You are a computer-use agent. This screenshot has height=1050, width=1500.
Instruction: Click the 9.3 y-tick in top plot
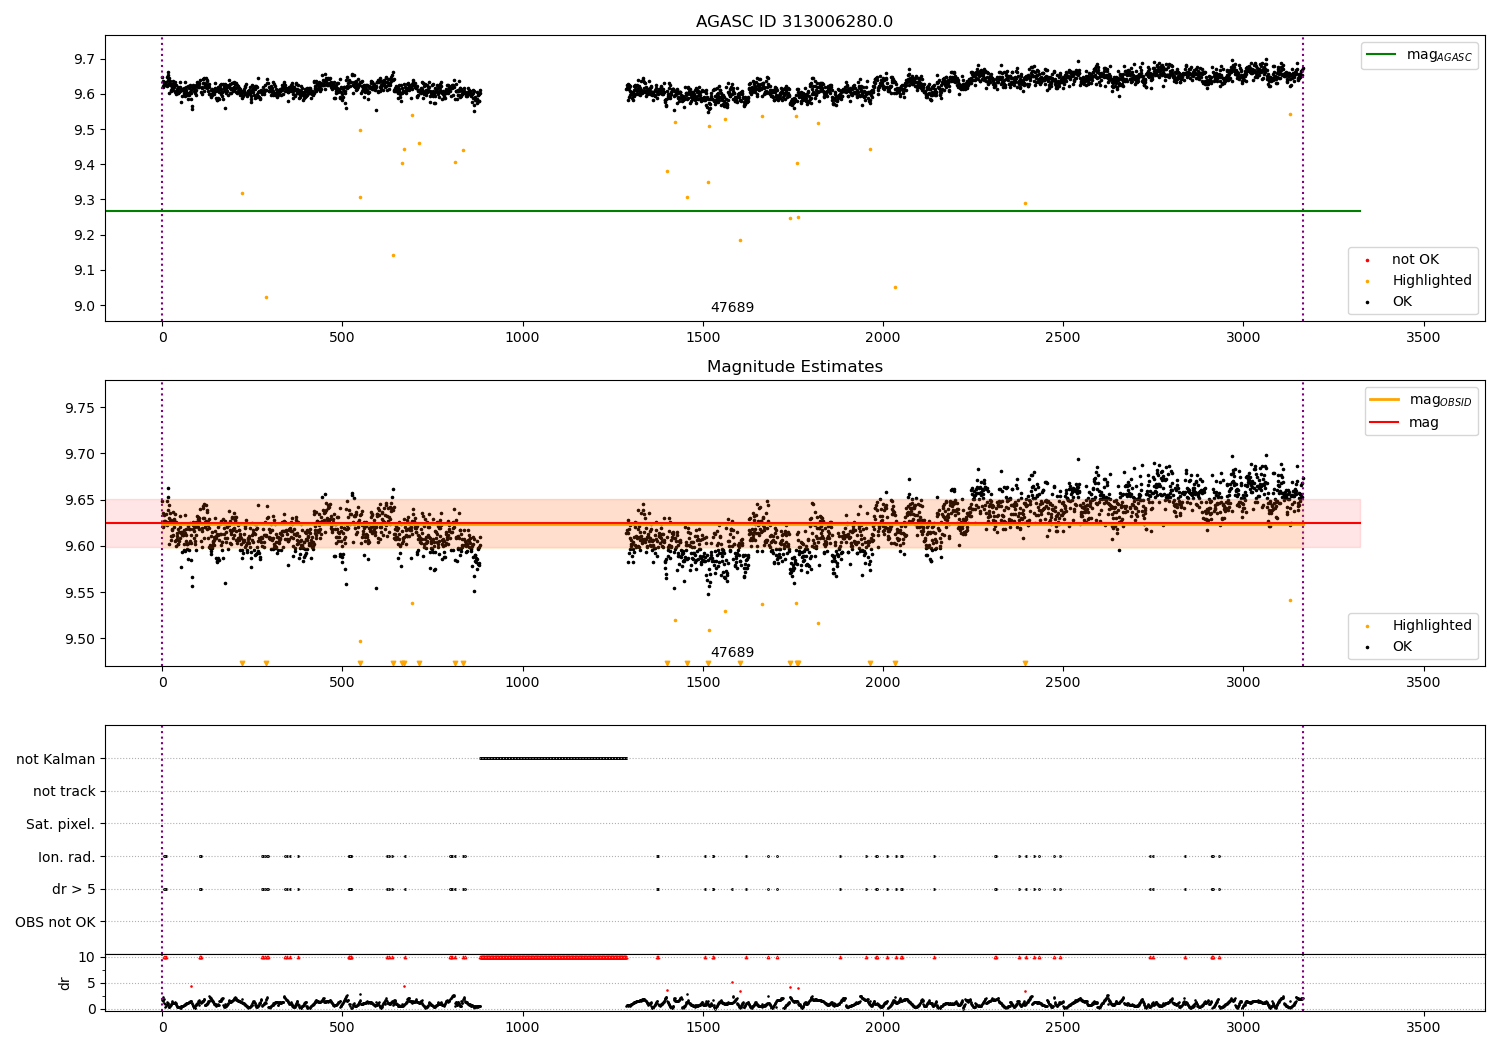84,200
